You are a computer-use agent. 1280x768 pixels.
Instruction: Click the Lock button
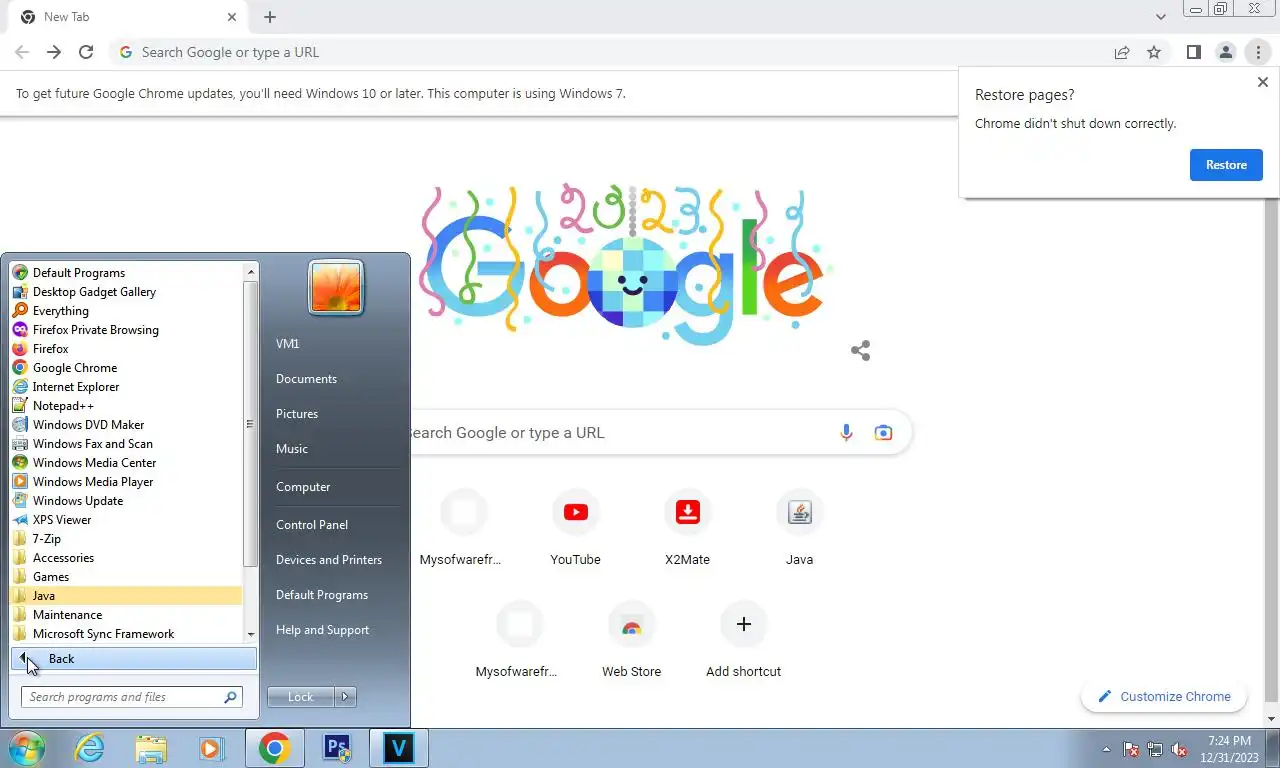coord(301,697)
